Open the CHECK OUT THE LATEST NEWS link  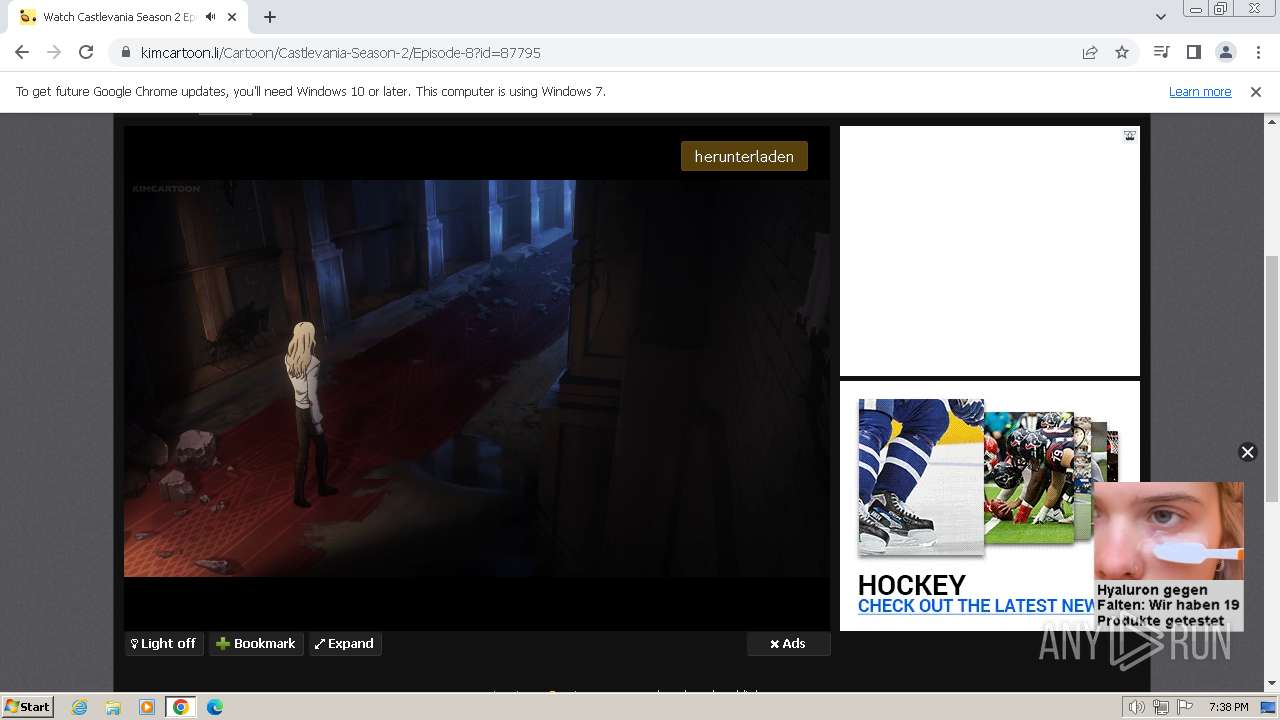[978, 606]
